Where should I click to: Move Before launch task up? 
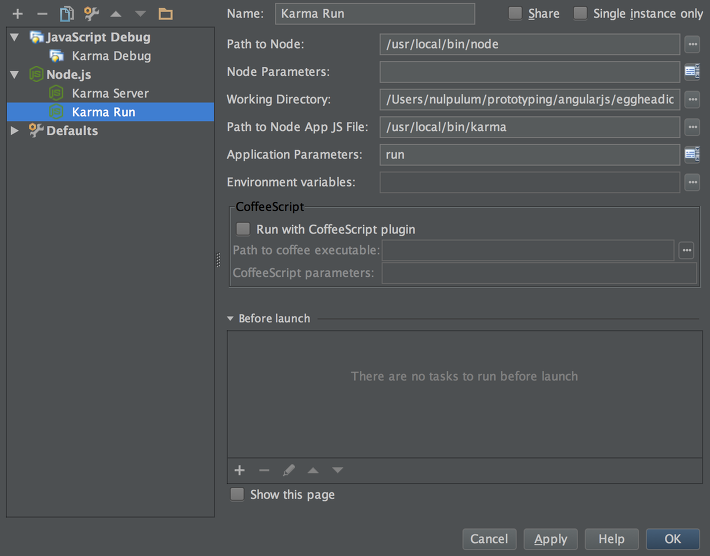[x=313, y=470]
